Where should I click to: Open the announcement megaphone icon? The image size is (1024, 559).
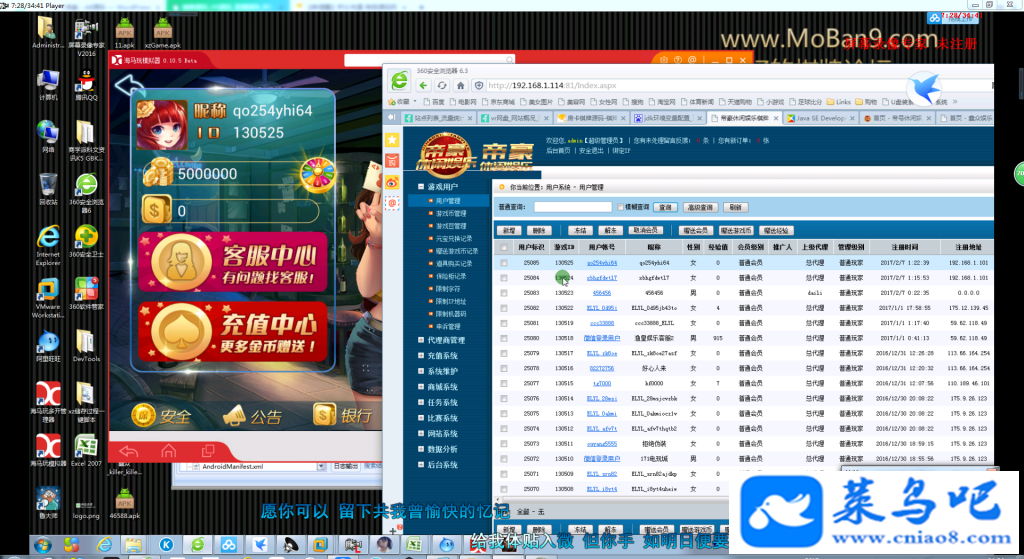coord(252,416)
